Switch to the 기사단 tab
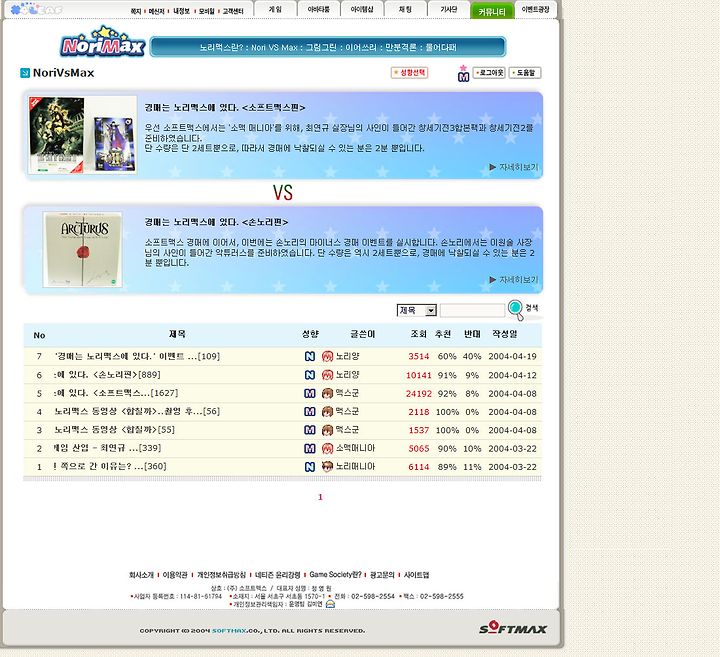This screenshot has width=720, height=657. 449,9
